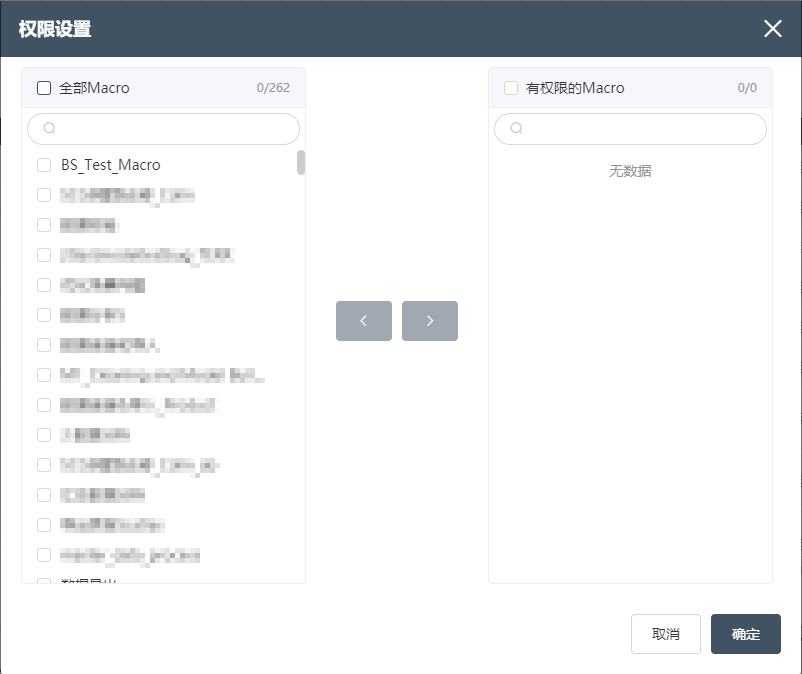Toggle the 有权限的Macro header checkbox

click(x=511, y=88)
